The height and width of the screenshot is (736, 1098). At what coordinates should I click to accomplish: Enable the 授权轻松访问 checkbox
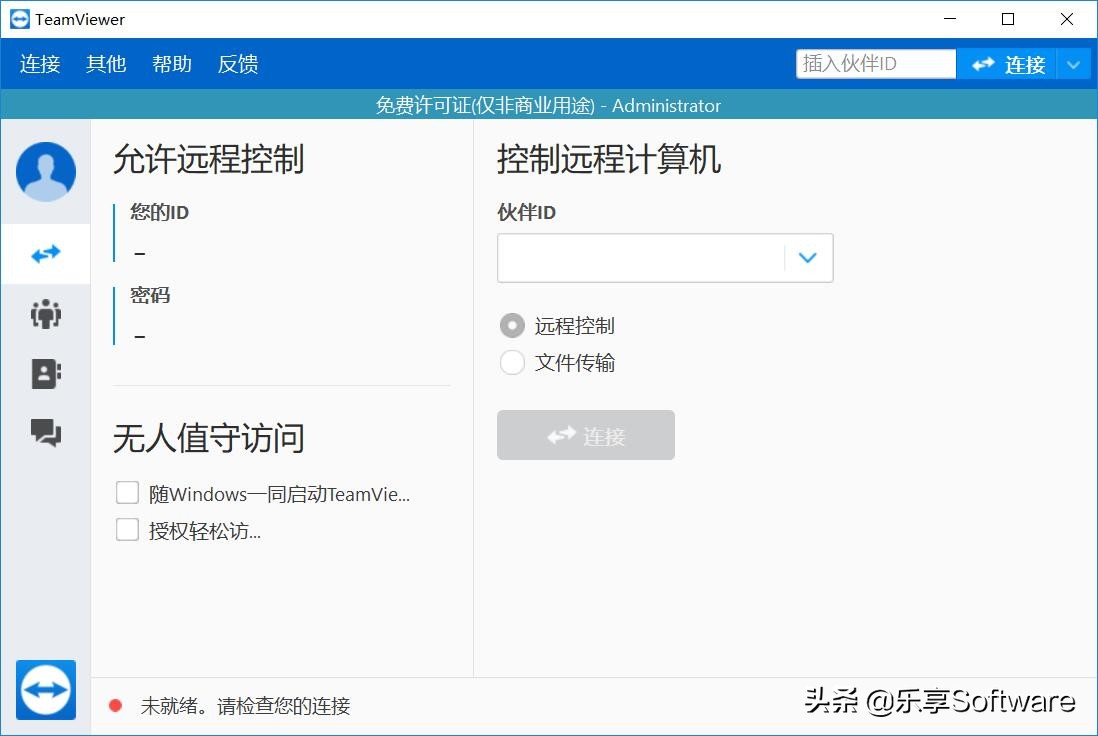[127, 529]
